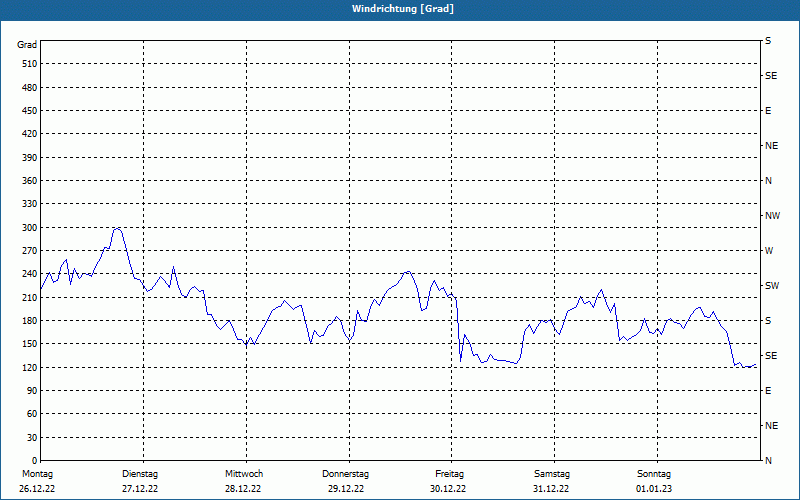The height and width of the screenshot is (500, 800).
Task: Click the 360 degree axis label
Action: 30,181
